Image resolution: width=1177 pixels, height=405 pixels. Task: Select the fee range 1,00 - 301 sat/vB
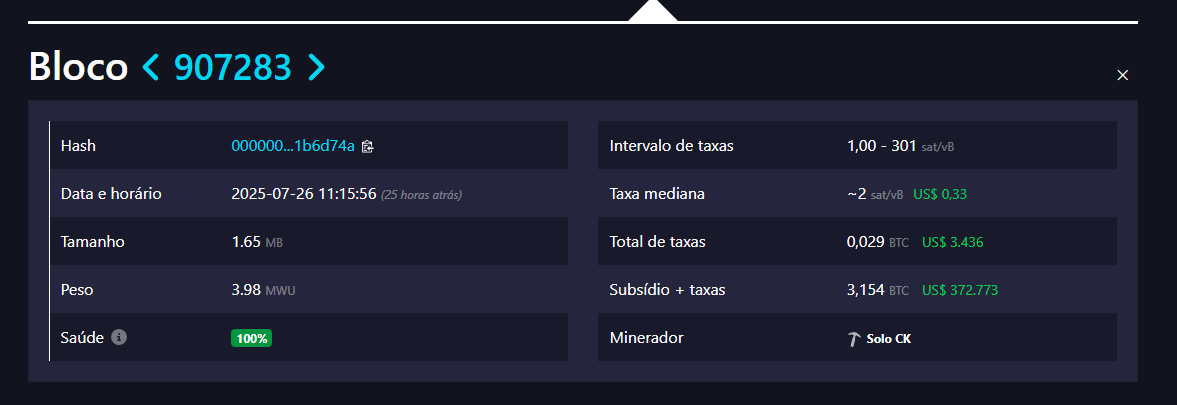900,146
